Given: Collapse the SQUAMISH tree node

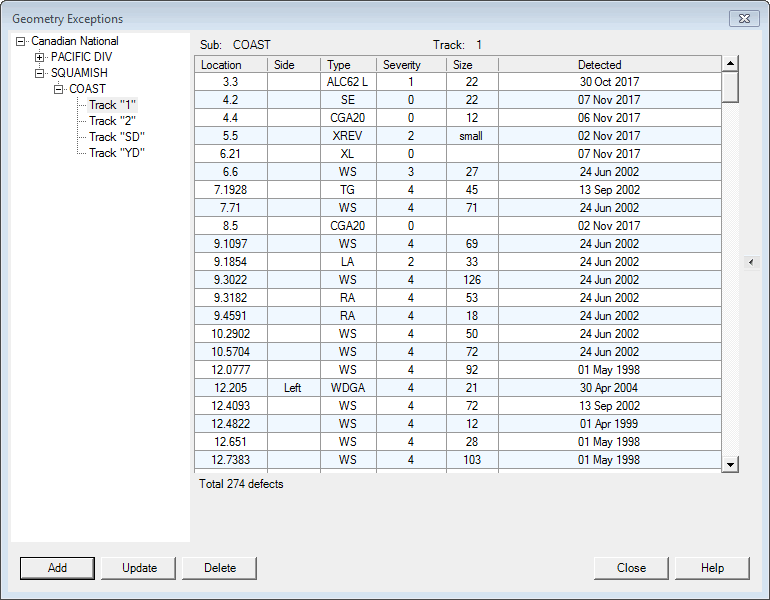Looking at the screenshot, I should (x=40, y=74).
